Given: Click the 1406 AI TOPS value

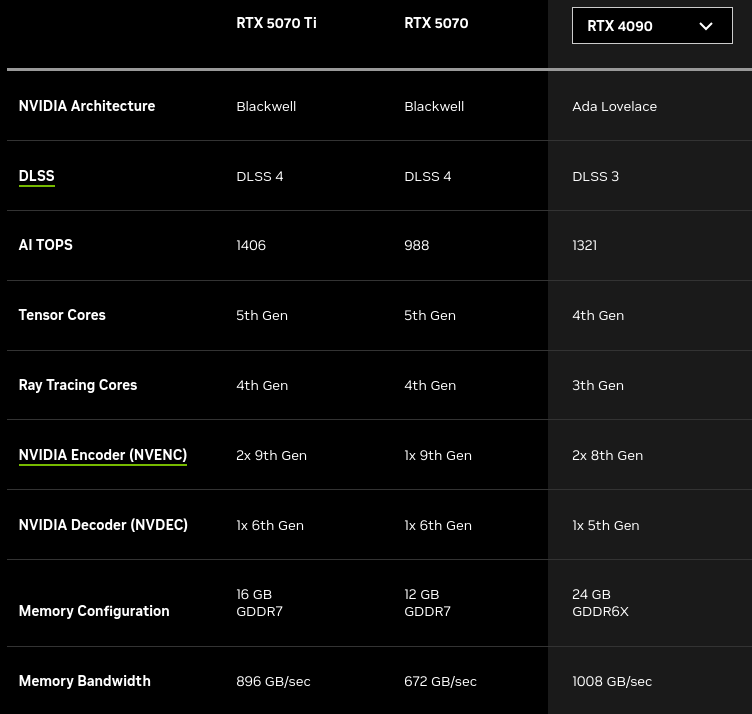Looking at the screenshot, I should pos(251,246).
